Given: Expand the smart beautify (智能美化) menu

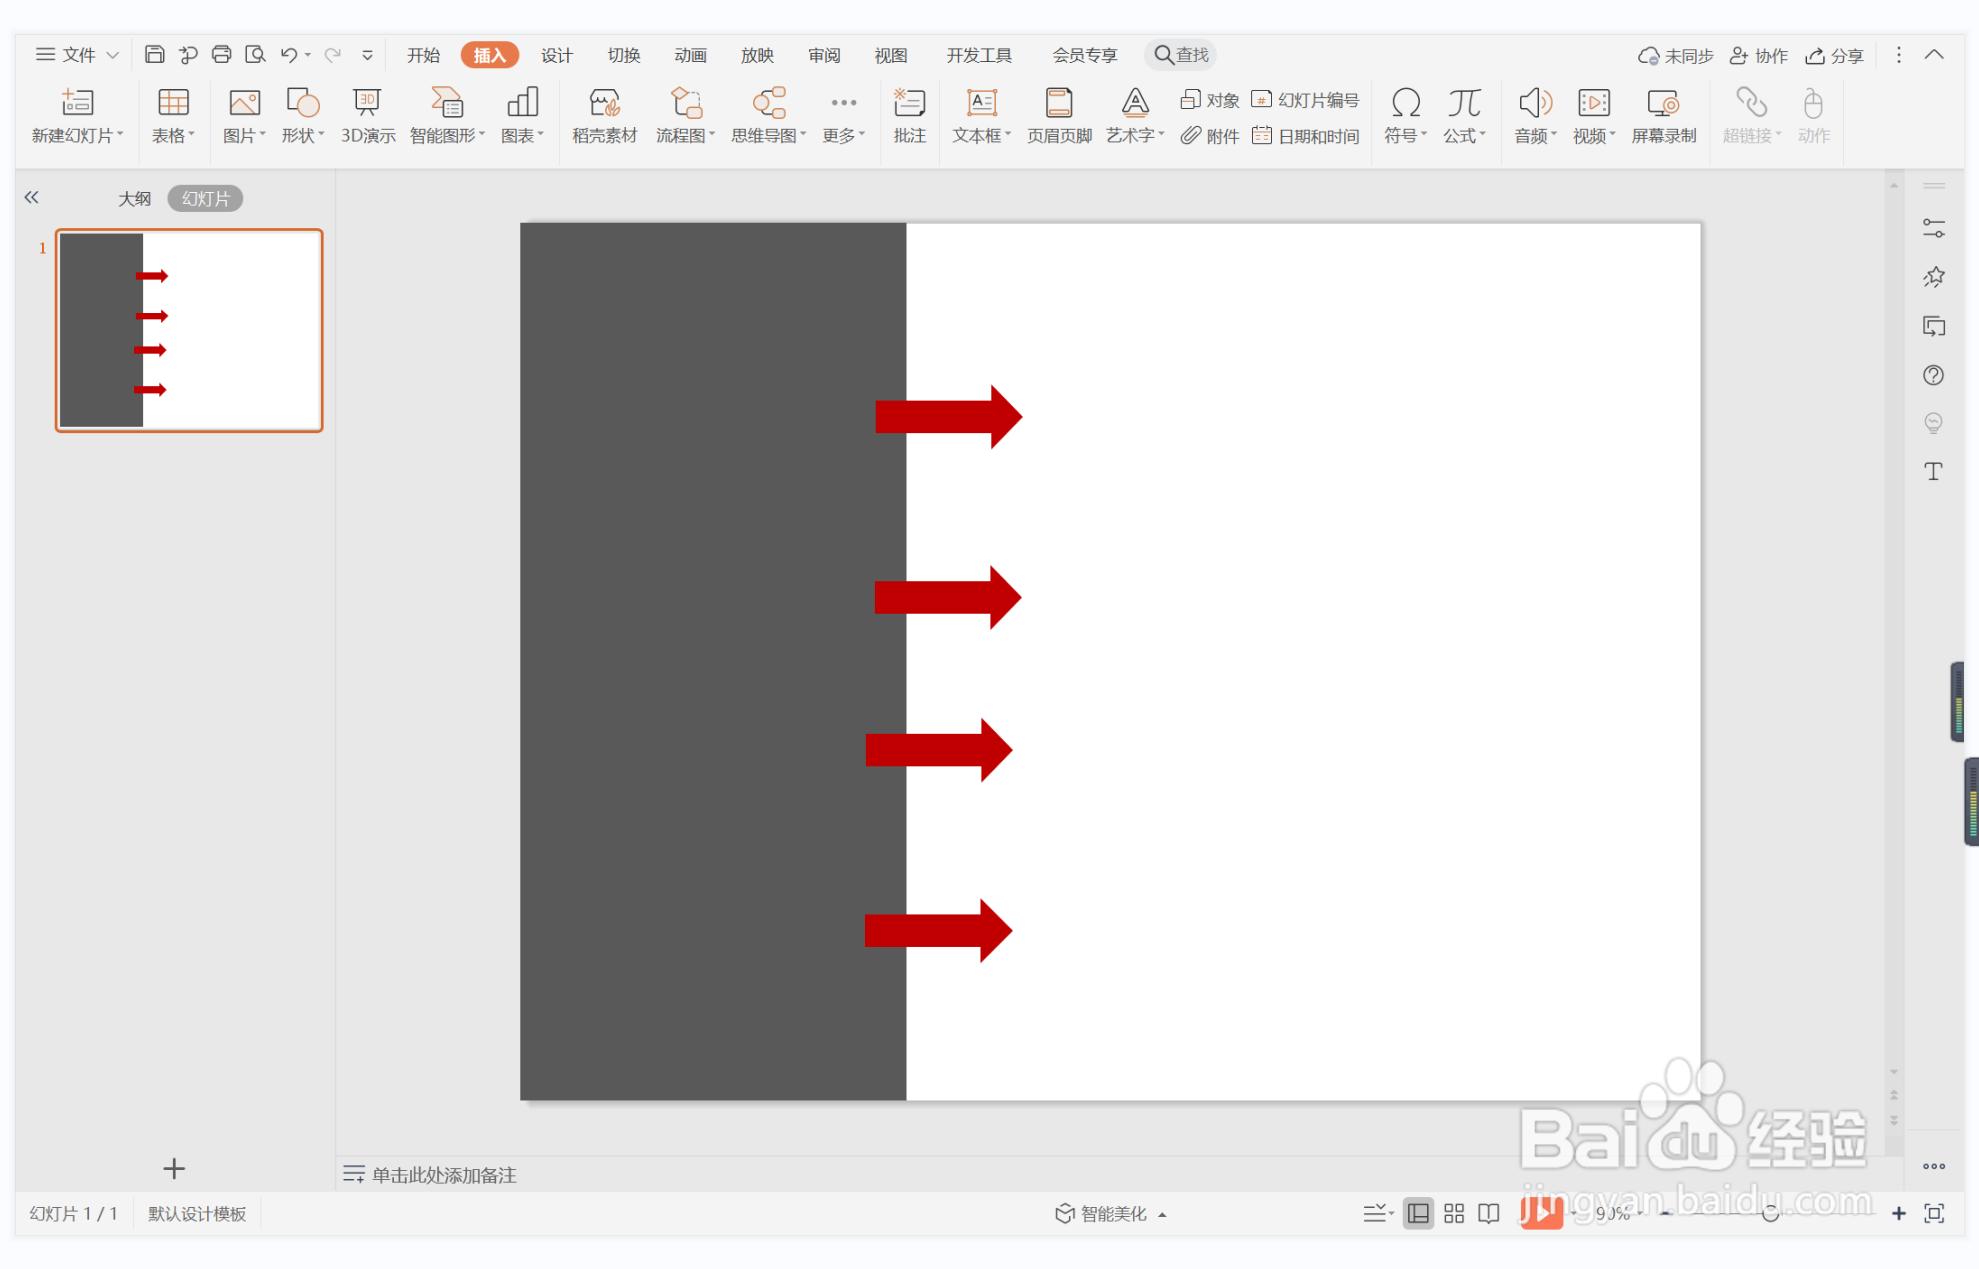Looking at the screenshot, I should click(x=1111, y=1213).
